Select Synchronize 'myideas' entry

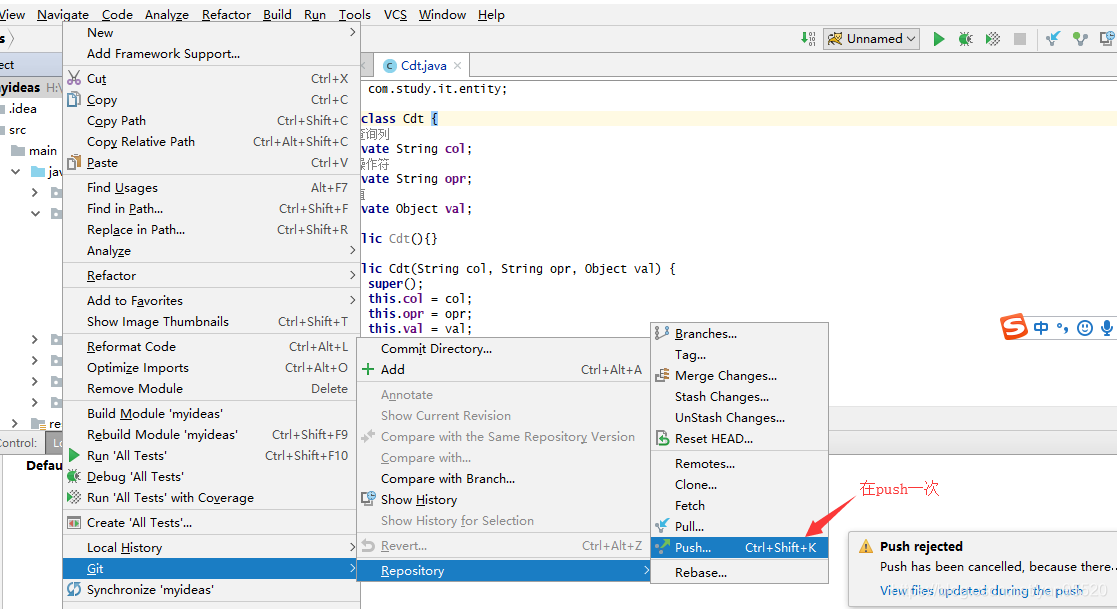pos(211,589)
